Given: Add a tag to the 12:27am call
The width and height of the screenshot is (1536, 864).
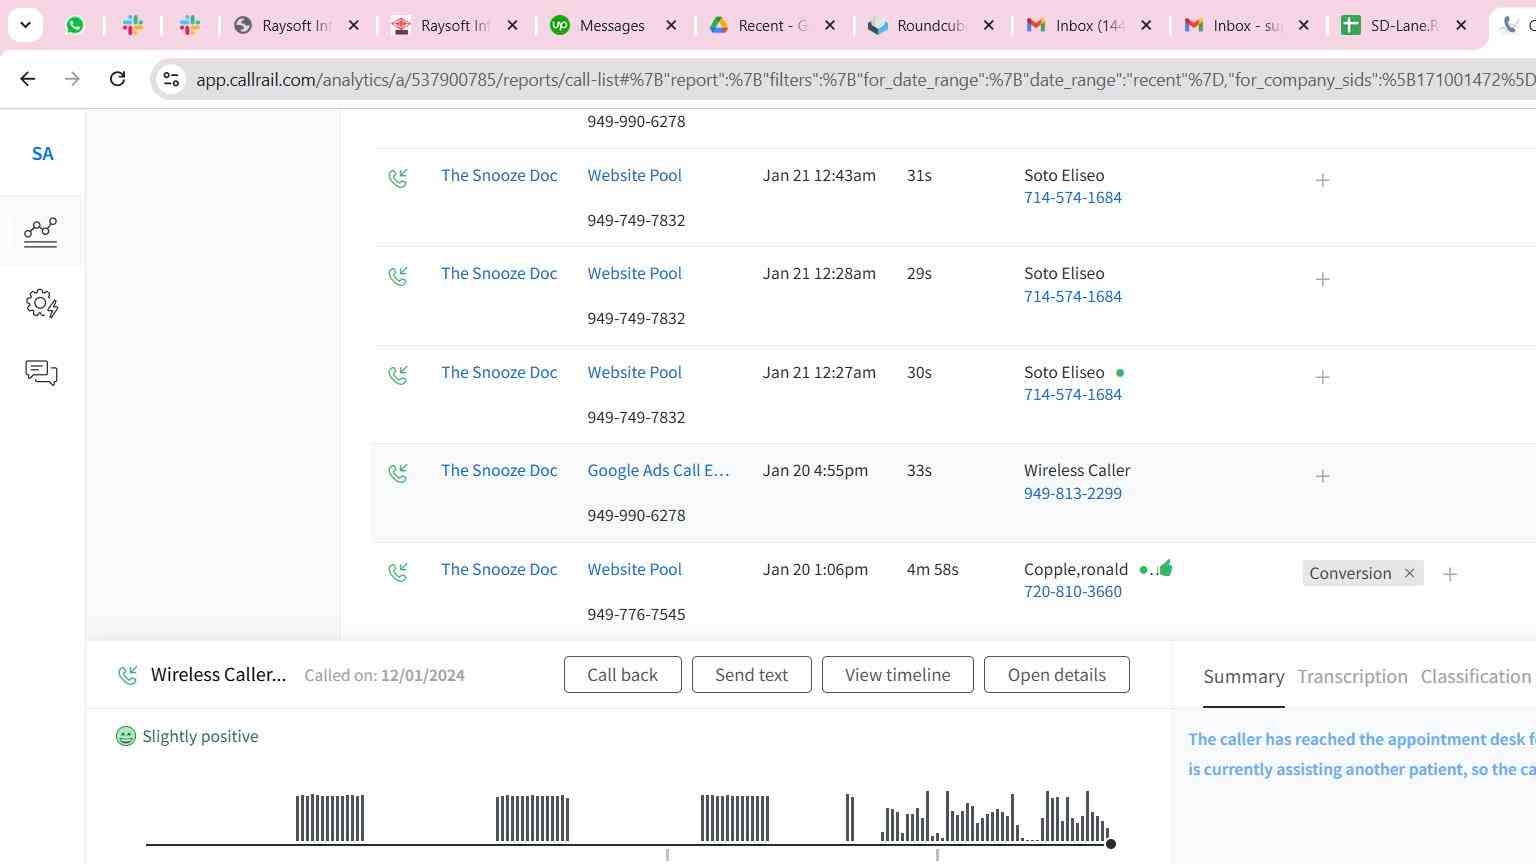Looking at the screenshot, I should pos(1322,377).
